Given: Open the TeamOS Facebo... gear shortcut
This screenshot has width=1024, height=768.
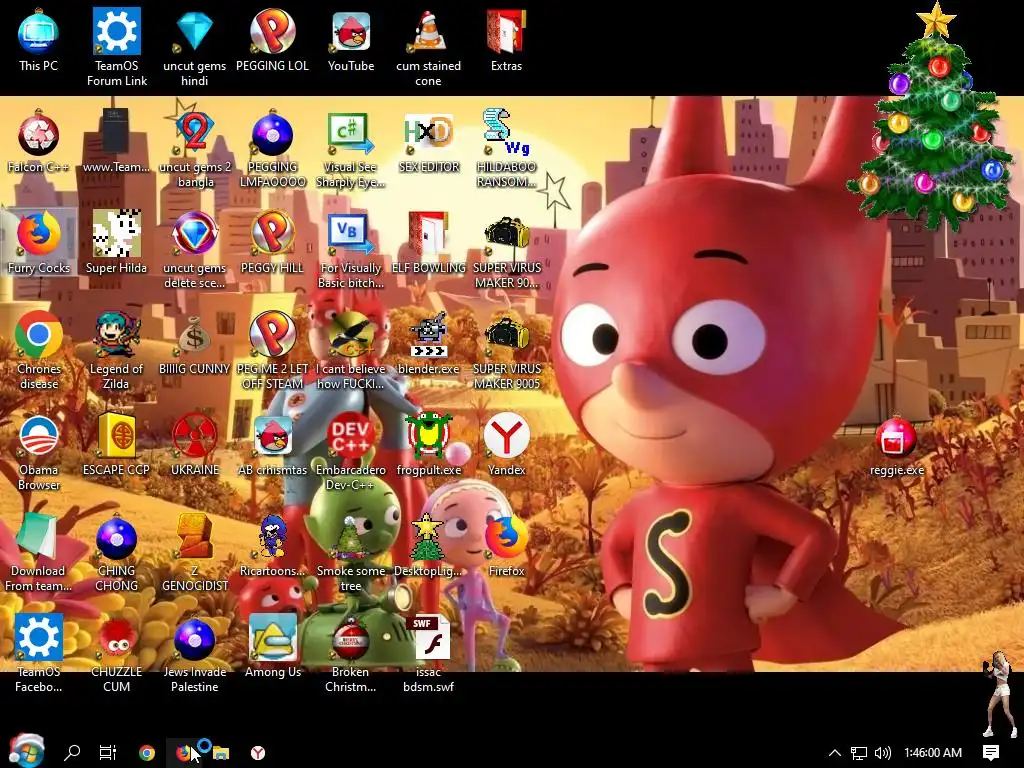Looking at the screenshot, I should [39, 654].
